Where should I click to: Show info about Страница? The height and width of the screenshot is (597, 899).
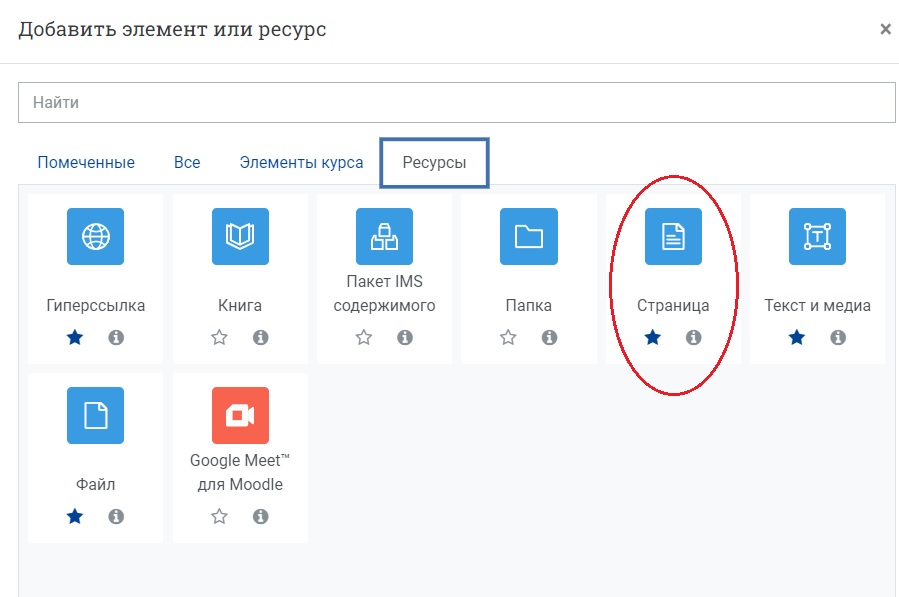tap(693, 337)
